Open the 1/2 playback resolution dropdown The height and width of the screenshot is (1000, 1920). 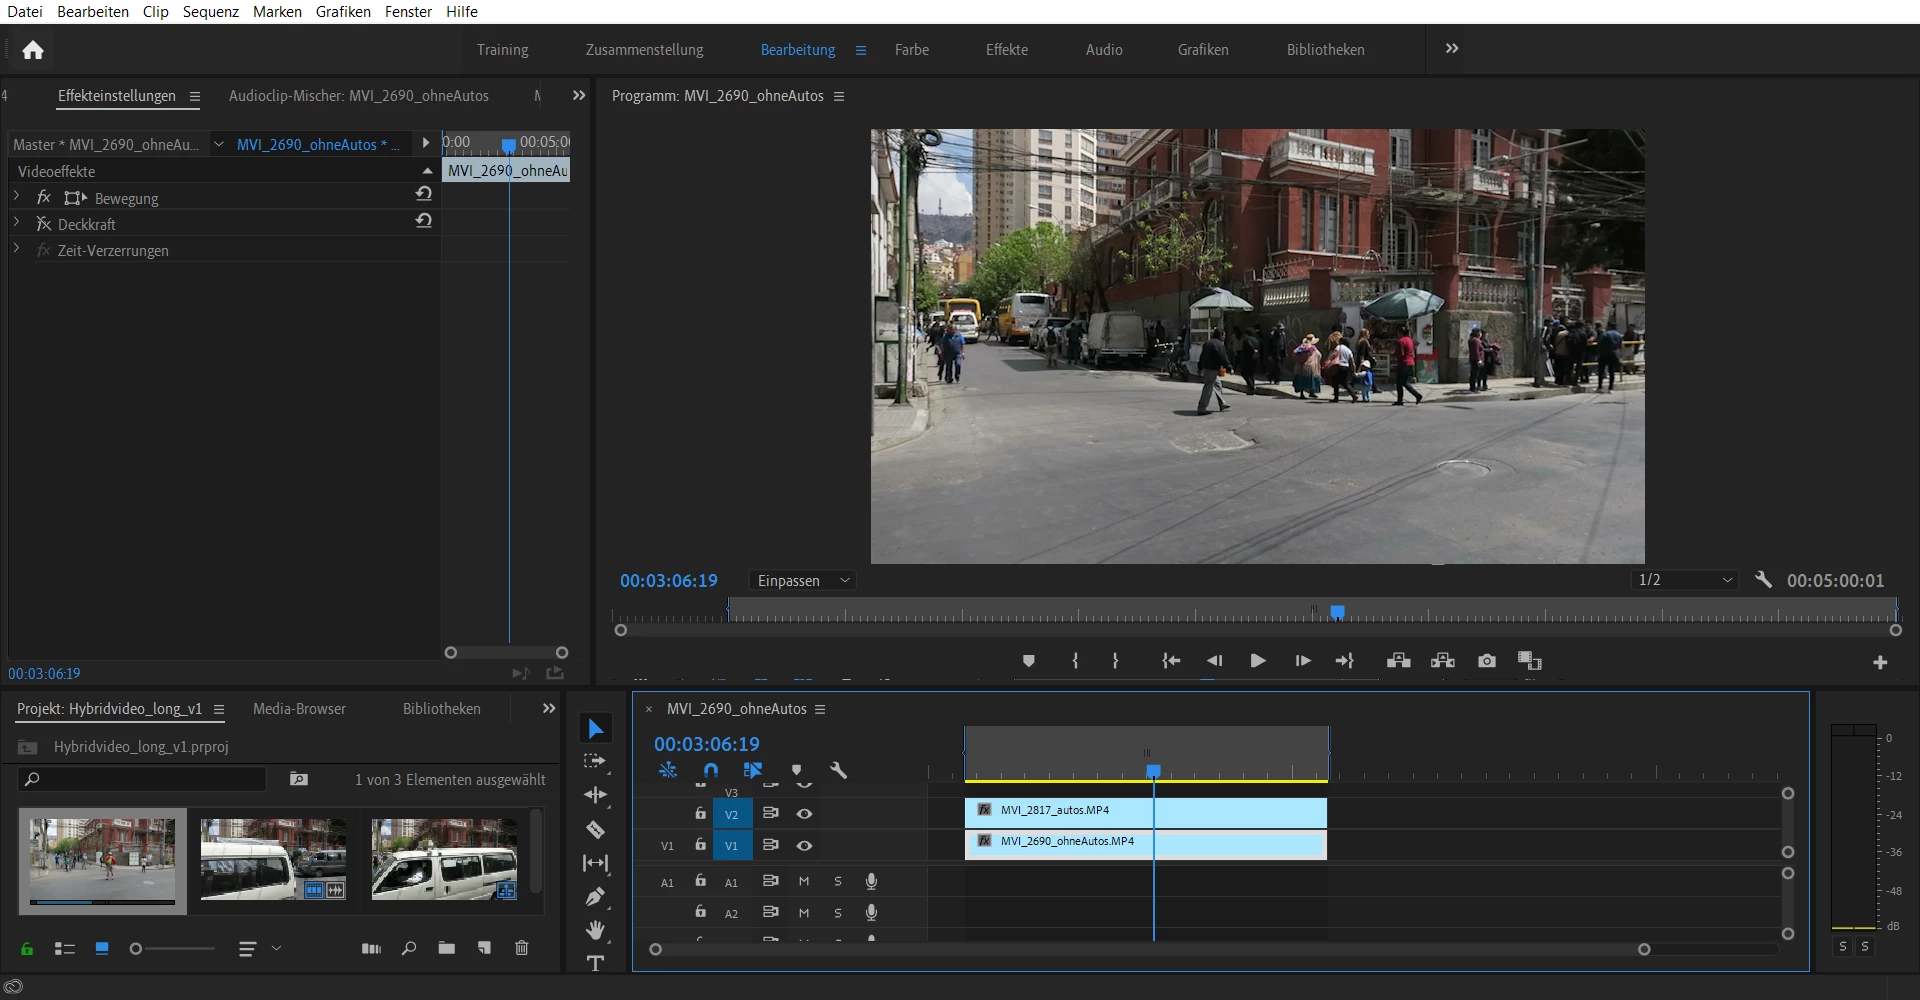click(1685, 581)
